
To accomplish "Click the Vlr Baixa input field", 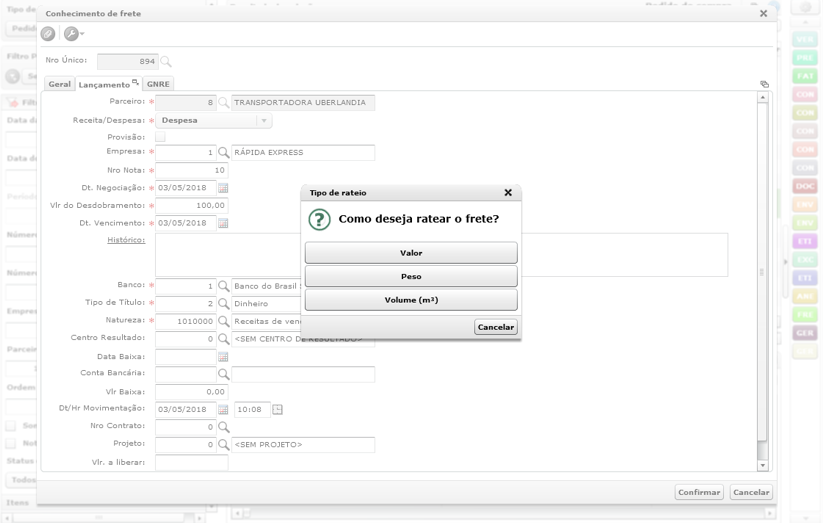I will tap(192, 392).
